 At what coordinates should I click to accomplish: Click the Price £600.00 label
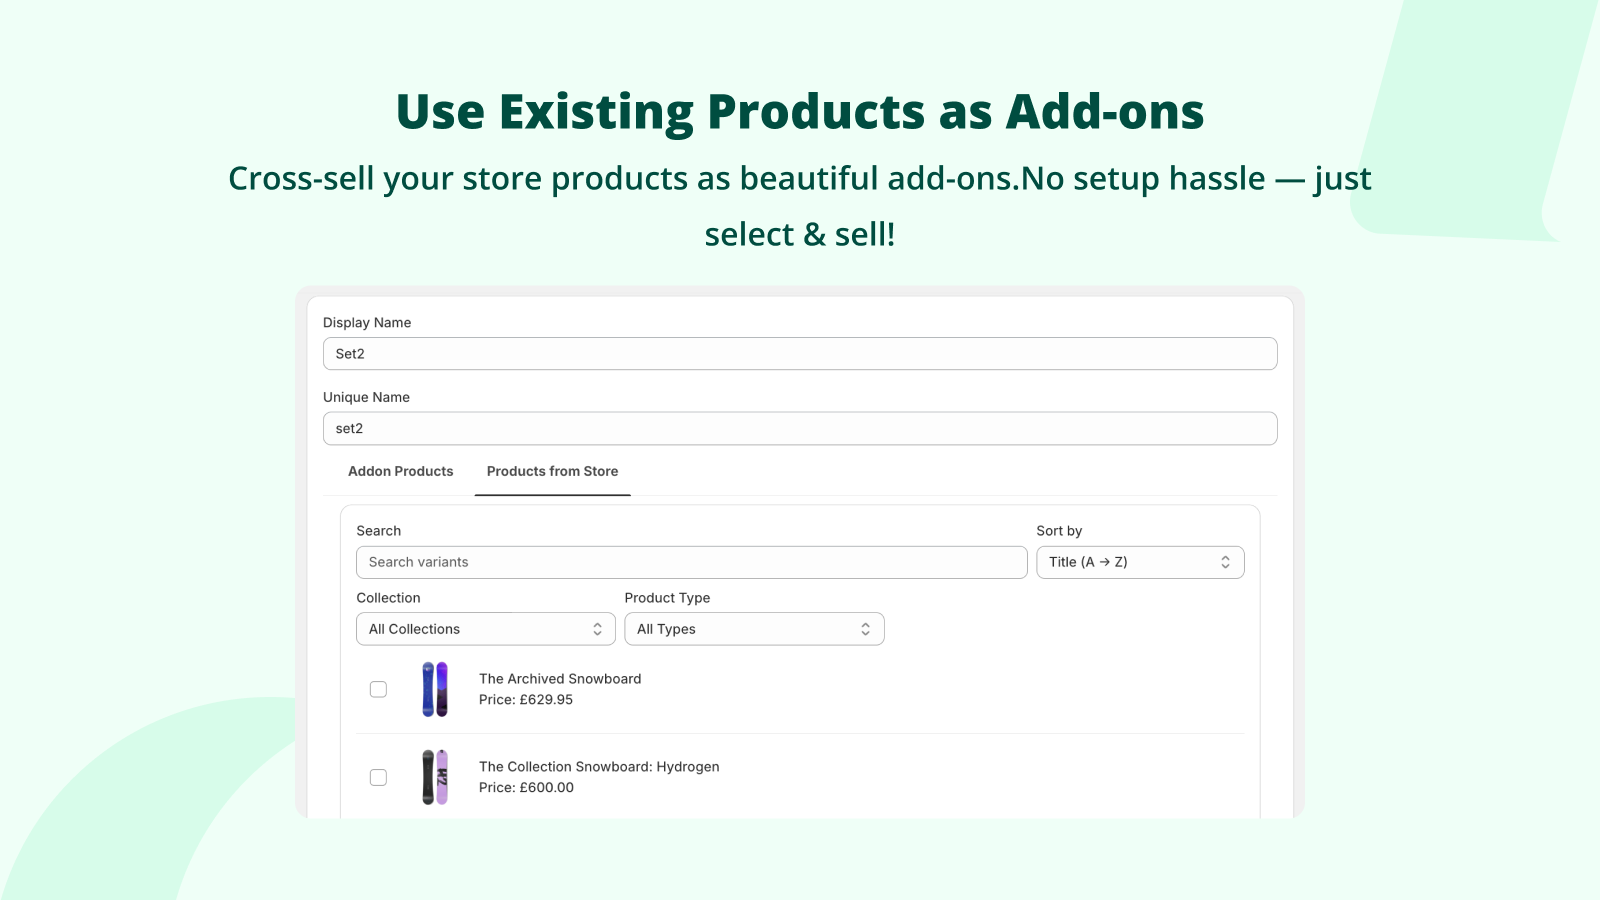(x=526, y=787)
